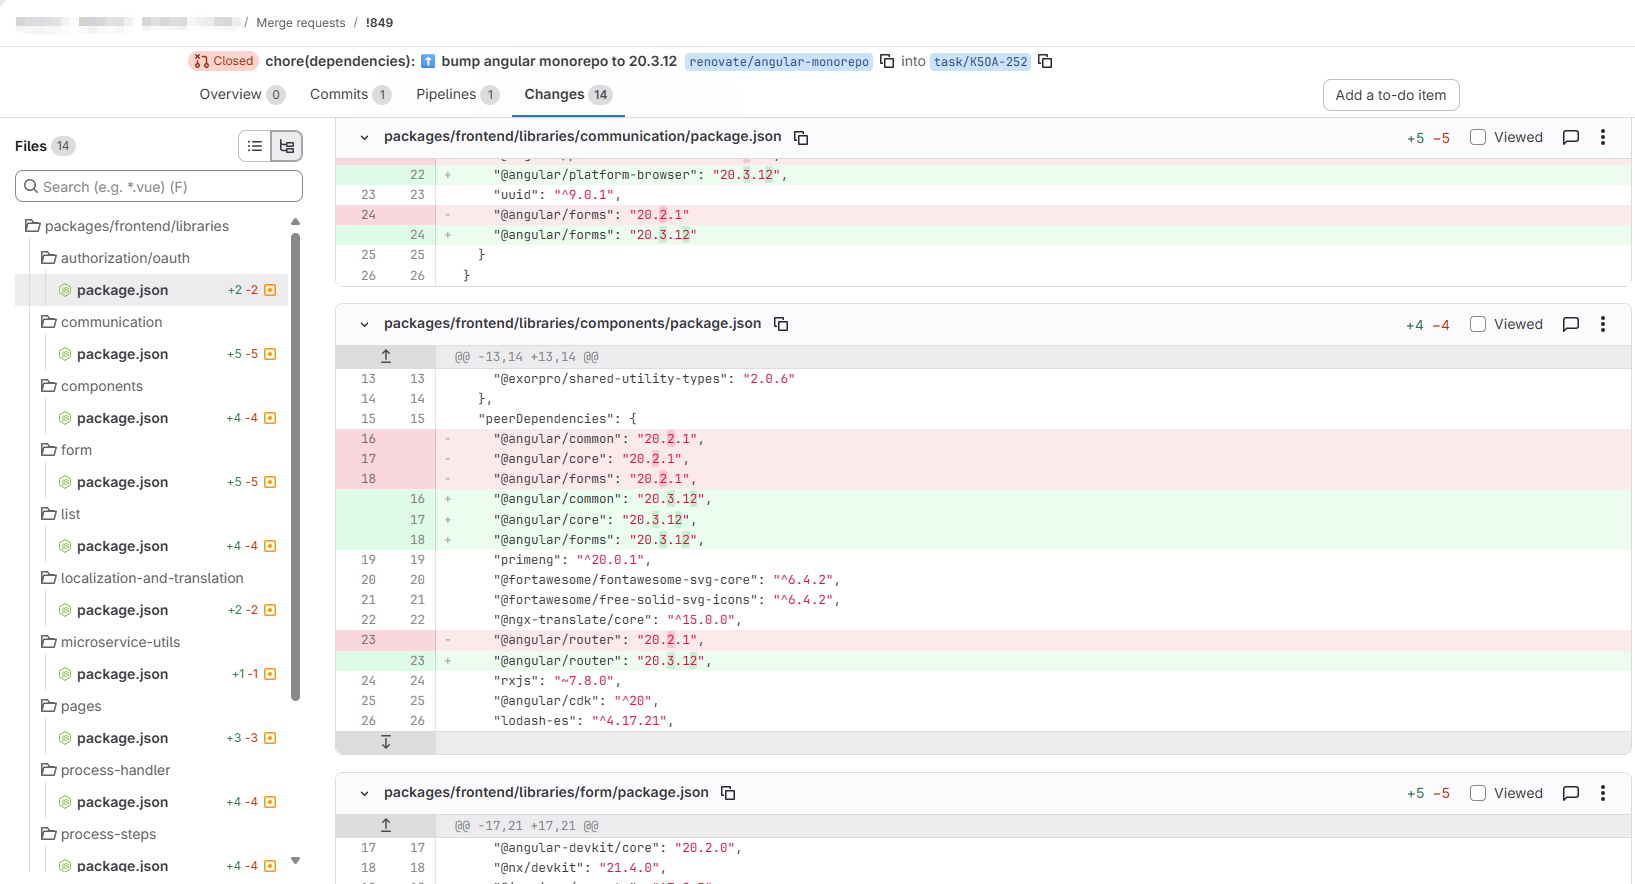Mark components/package.json as viewed
The image size is (1635, 884).
tap(1478, 324)
